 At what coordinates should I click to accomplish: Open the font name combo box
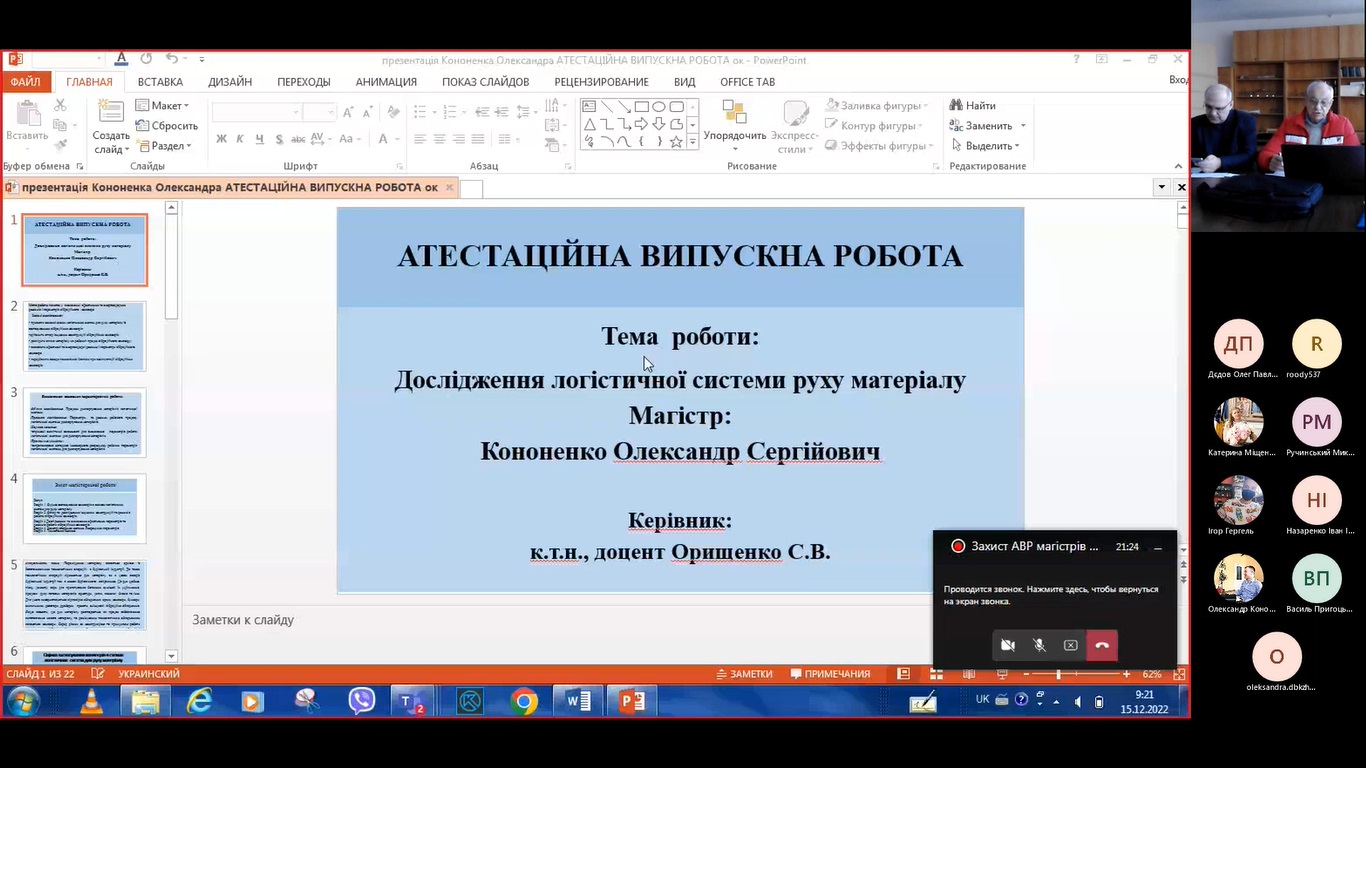point(257,112)
